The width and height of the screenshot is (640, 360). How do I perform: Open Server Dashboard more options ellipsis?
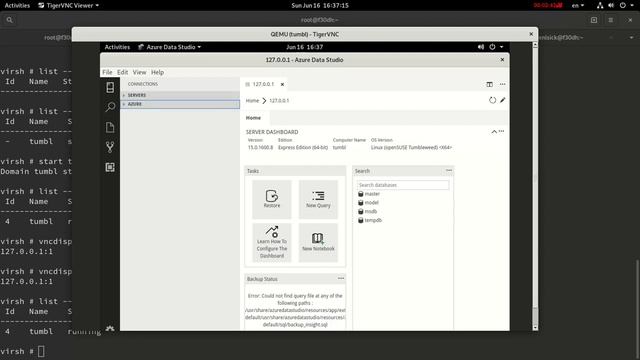[502, 131]
